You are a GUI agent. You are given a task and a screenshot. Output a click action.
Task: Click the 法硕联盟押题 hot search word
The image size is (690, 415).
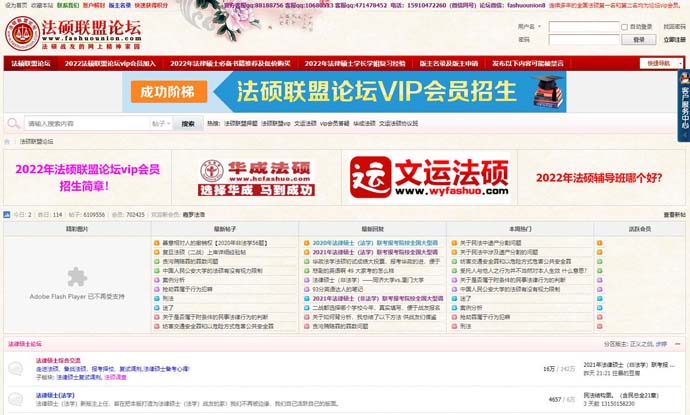[x=241, y=124]
